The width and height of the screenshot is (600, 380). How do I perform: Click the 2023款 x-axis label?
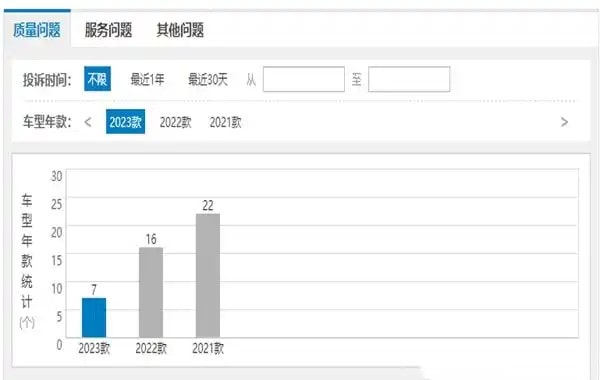pos(94,348)
